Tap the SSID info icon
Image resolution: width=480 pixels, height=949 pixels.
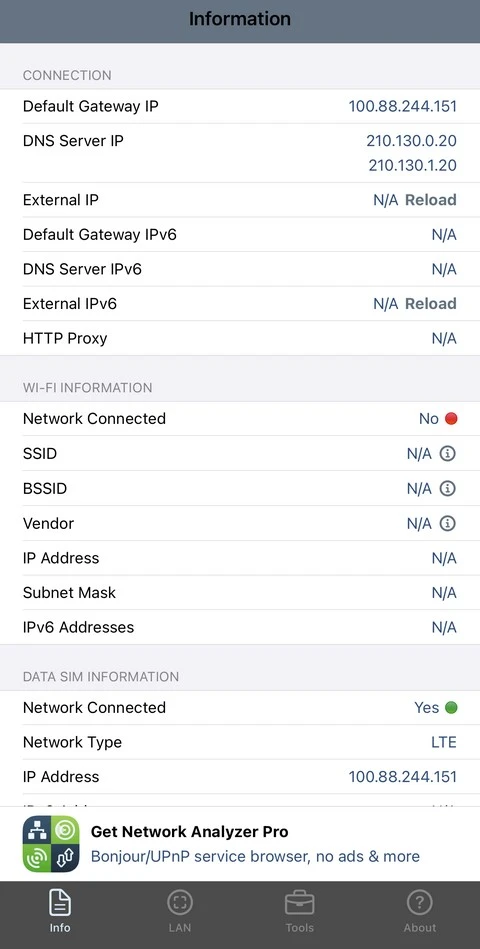(447, 453)
